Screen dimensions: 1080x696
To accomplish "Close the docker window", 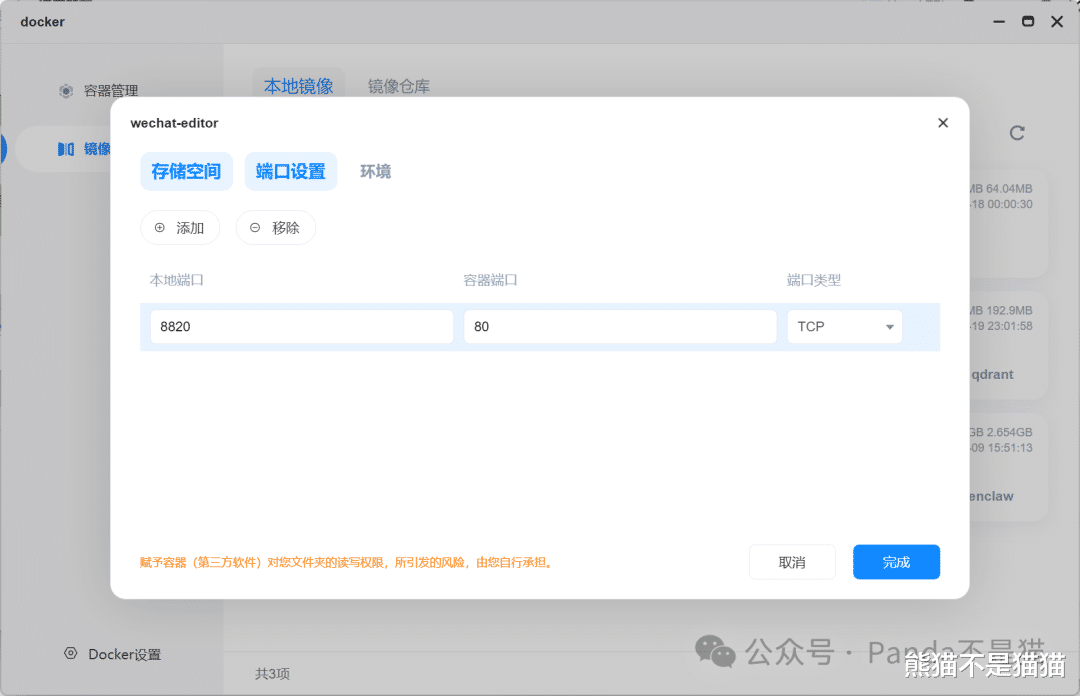I will click(x=1057, y=22).
